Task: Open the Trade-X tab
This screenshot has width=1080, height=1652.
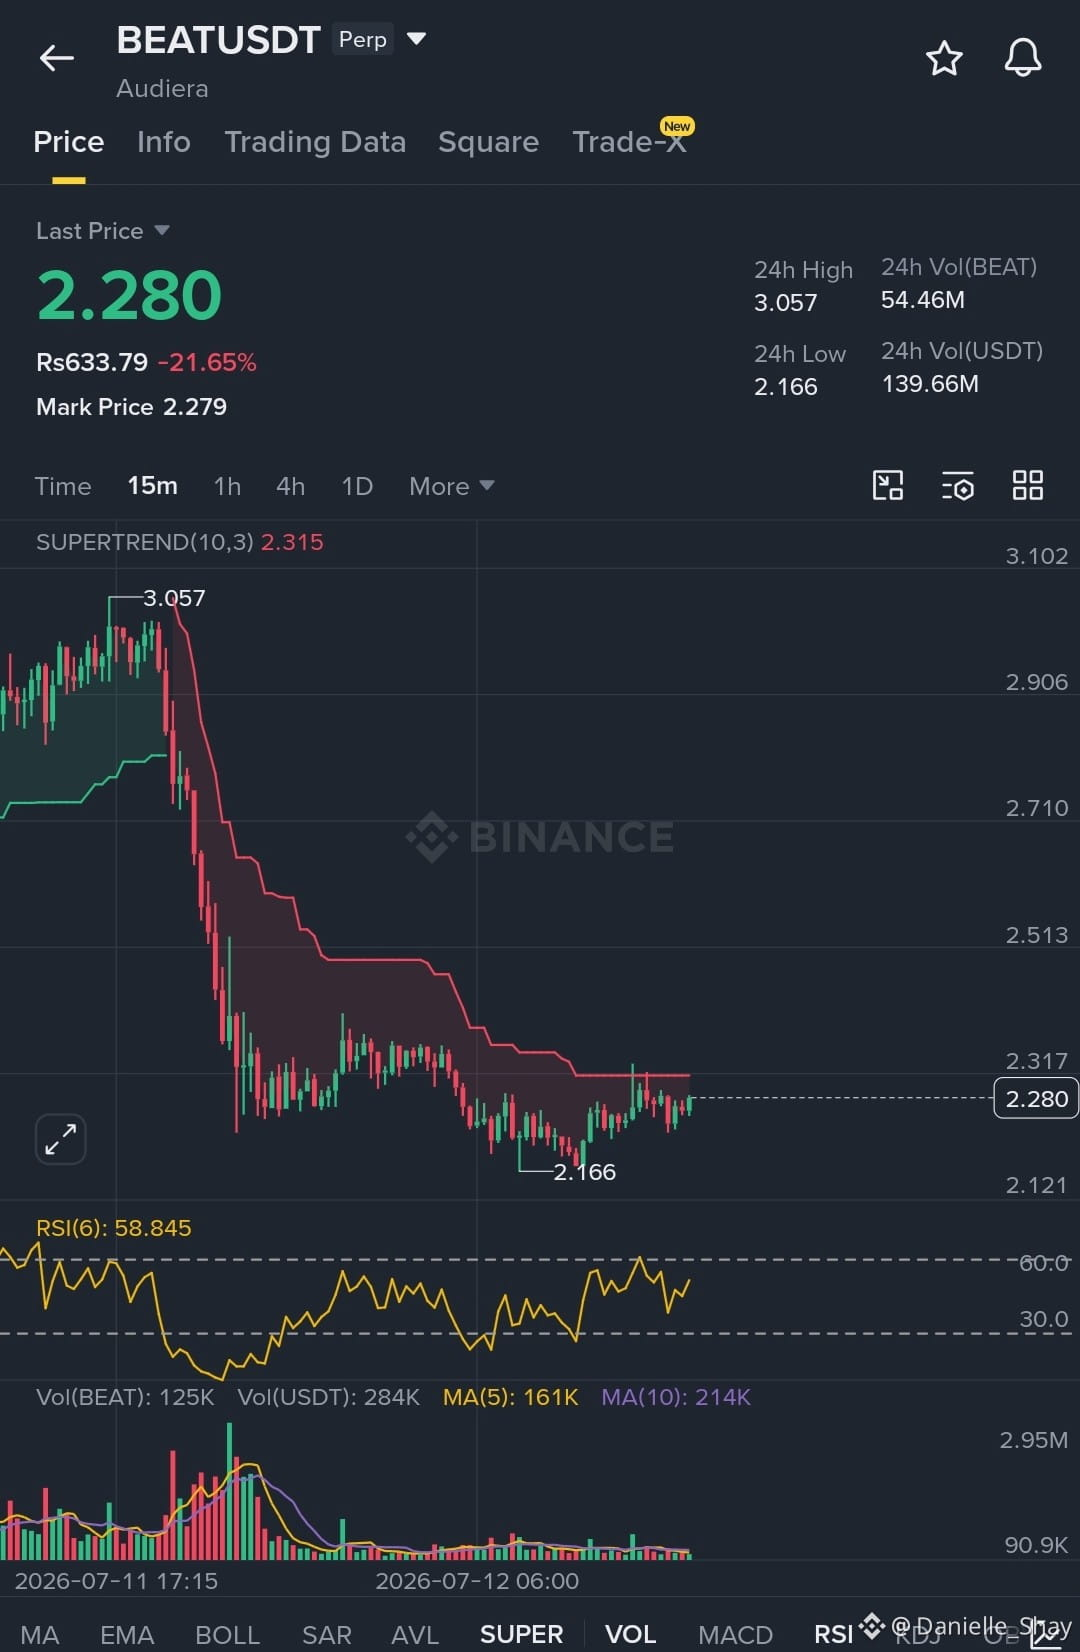Action: pos(630,142)
